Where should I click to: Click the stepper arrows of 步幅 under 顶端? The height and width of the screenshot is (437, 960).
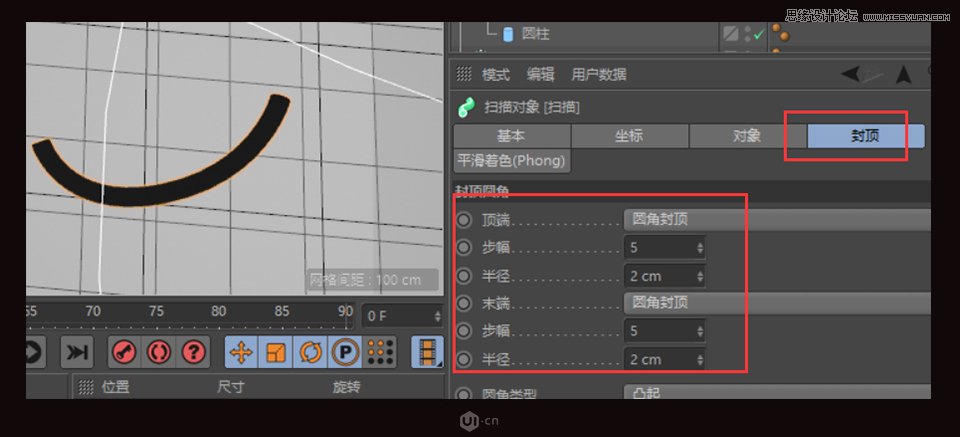700,248
